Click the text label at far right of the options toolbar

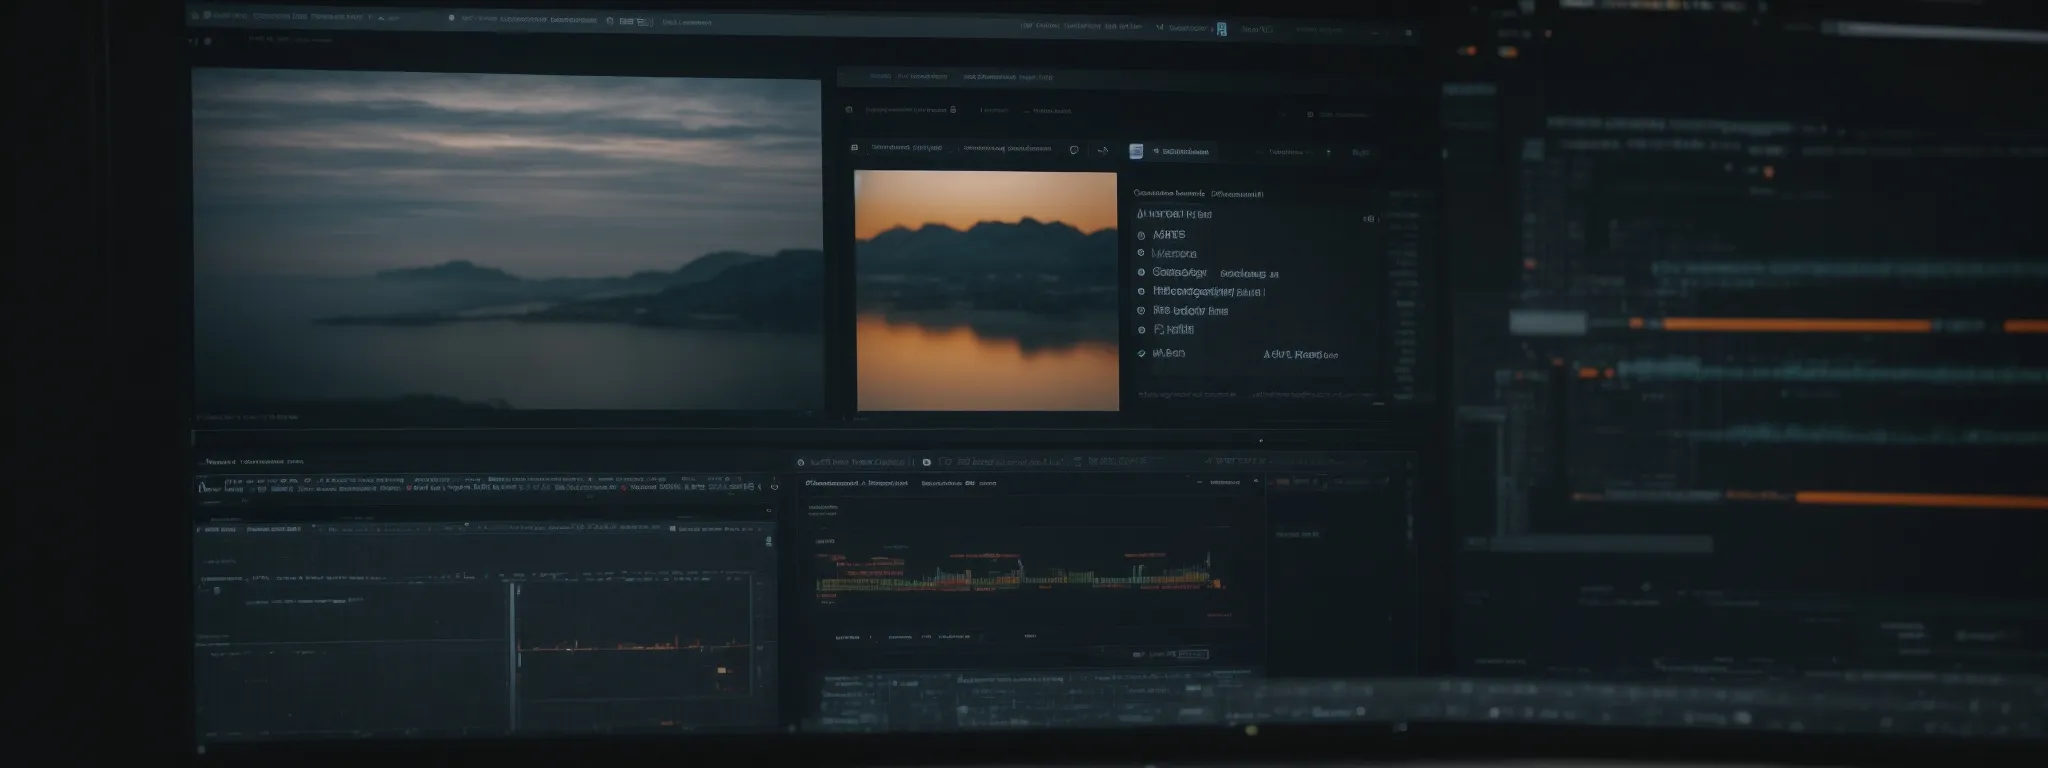pyautogui.click(x=1360, y=152)
